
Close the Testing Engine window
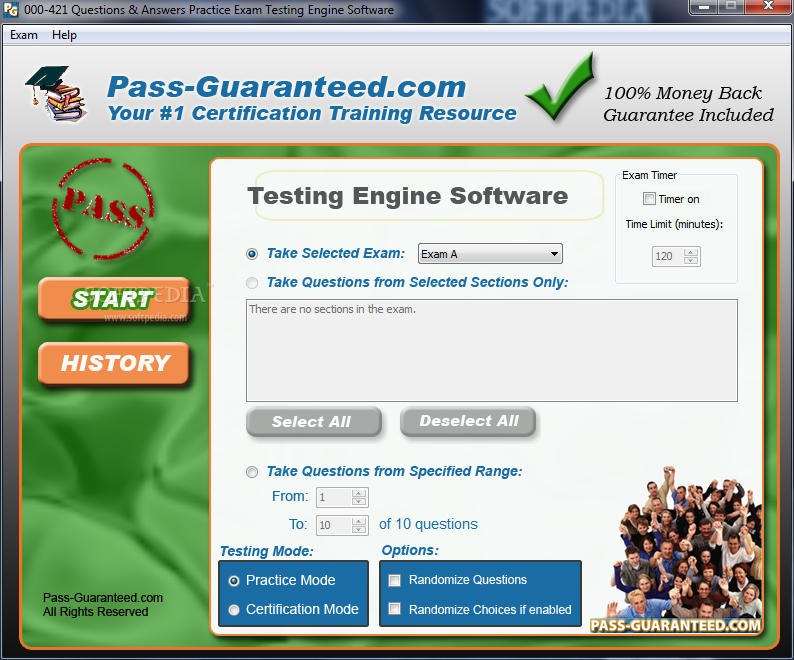(768, 7)
